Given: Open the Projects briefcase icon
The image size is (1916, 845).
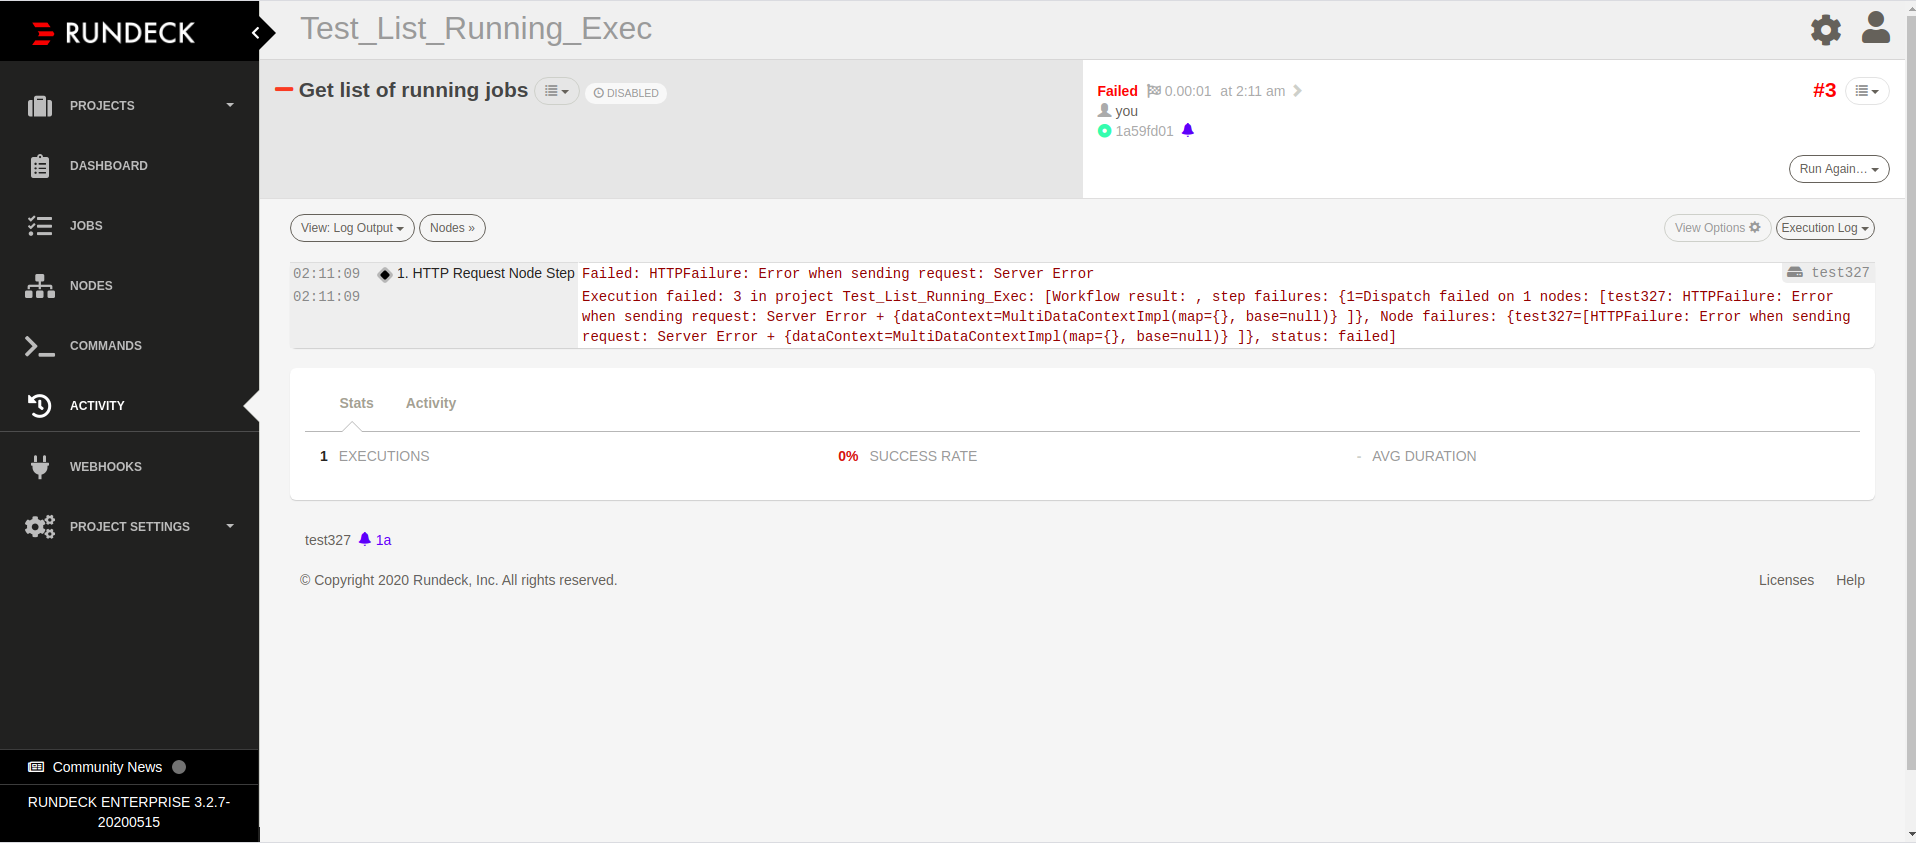Looking at the screenshot, I should (x=40, y=106).
